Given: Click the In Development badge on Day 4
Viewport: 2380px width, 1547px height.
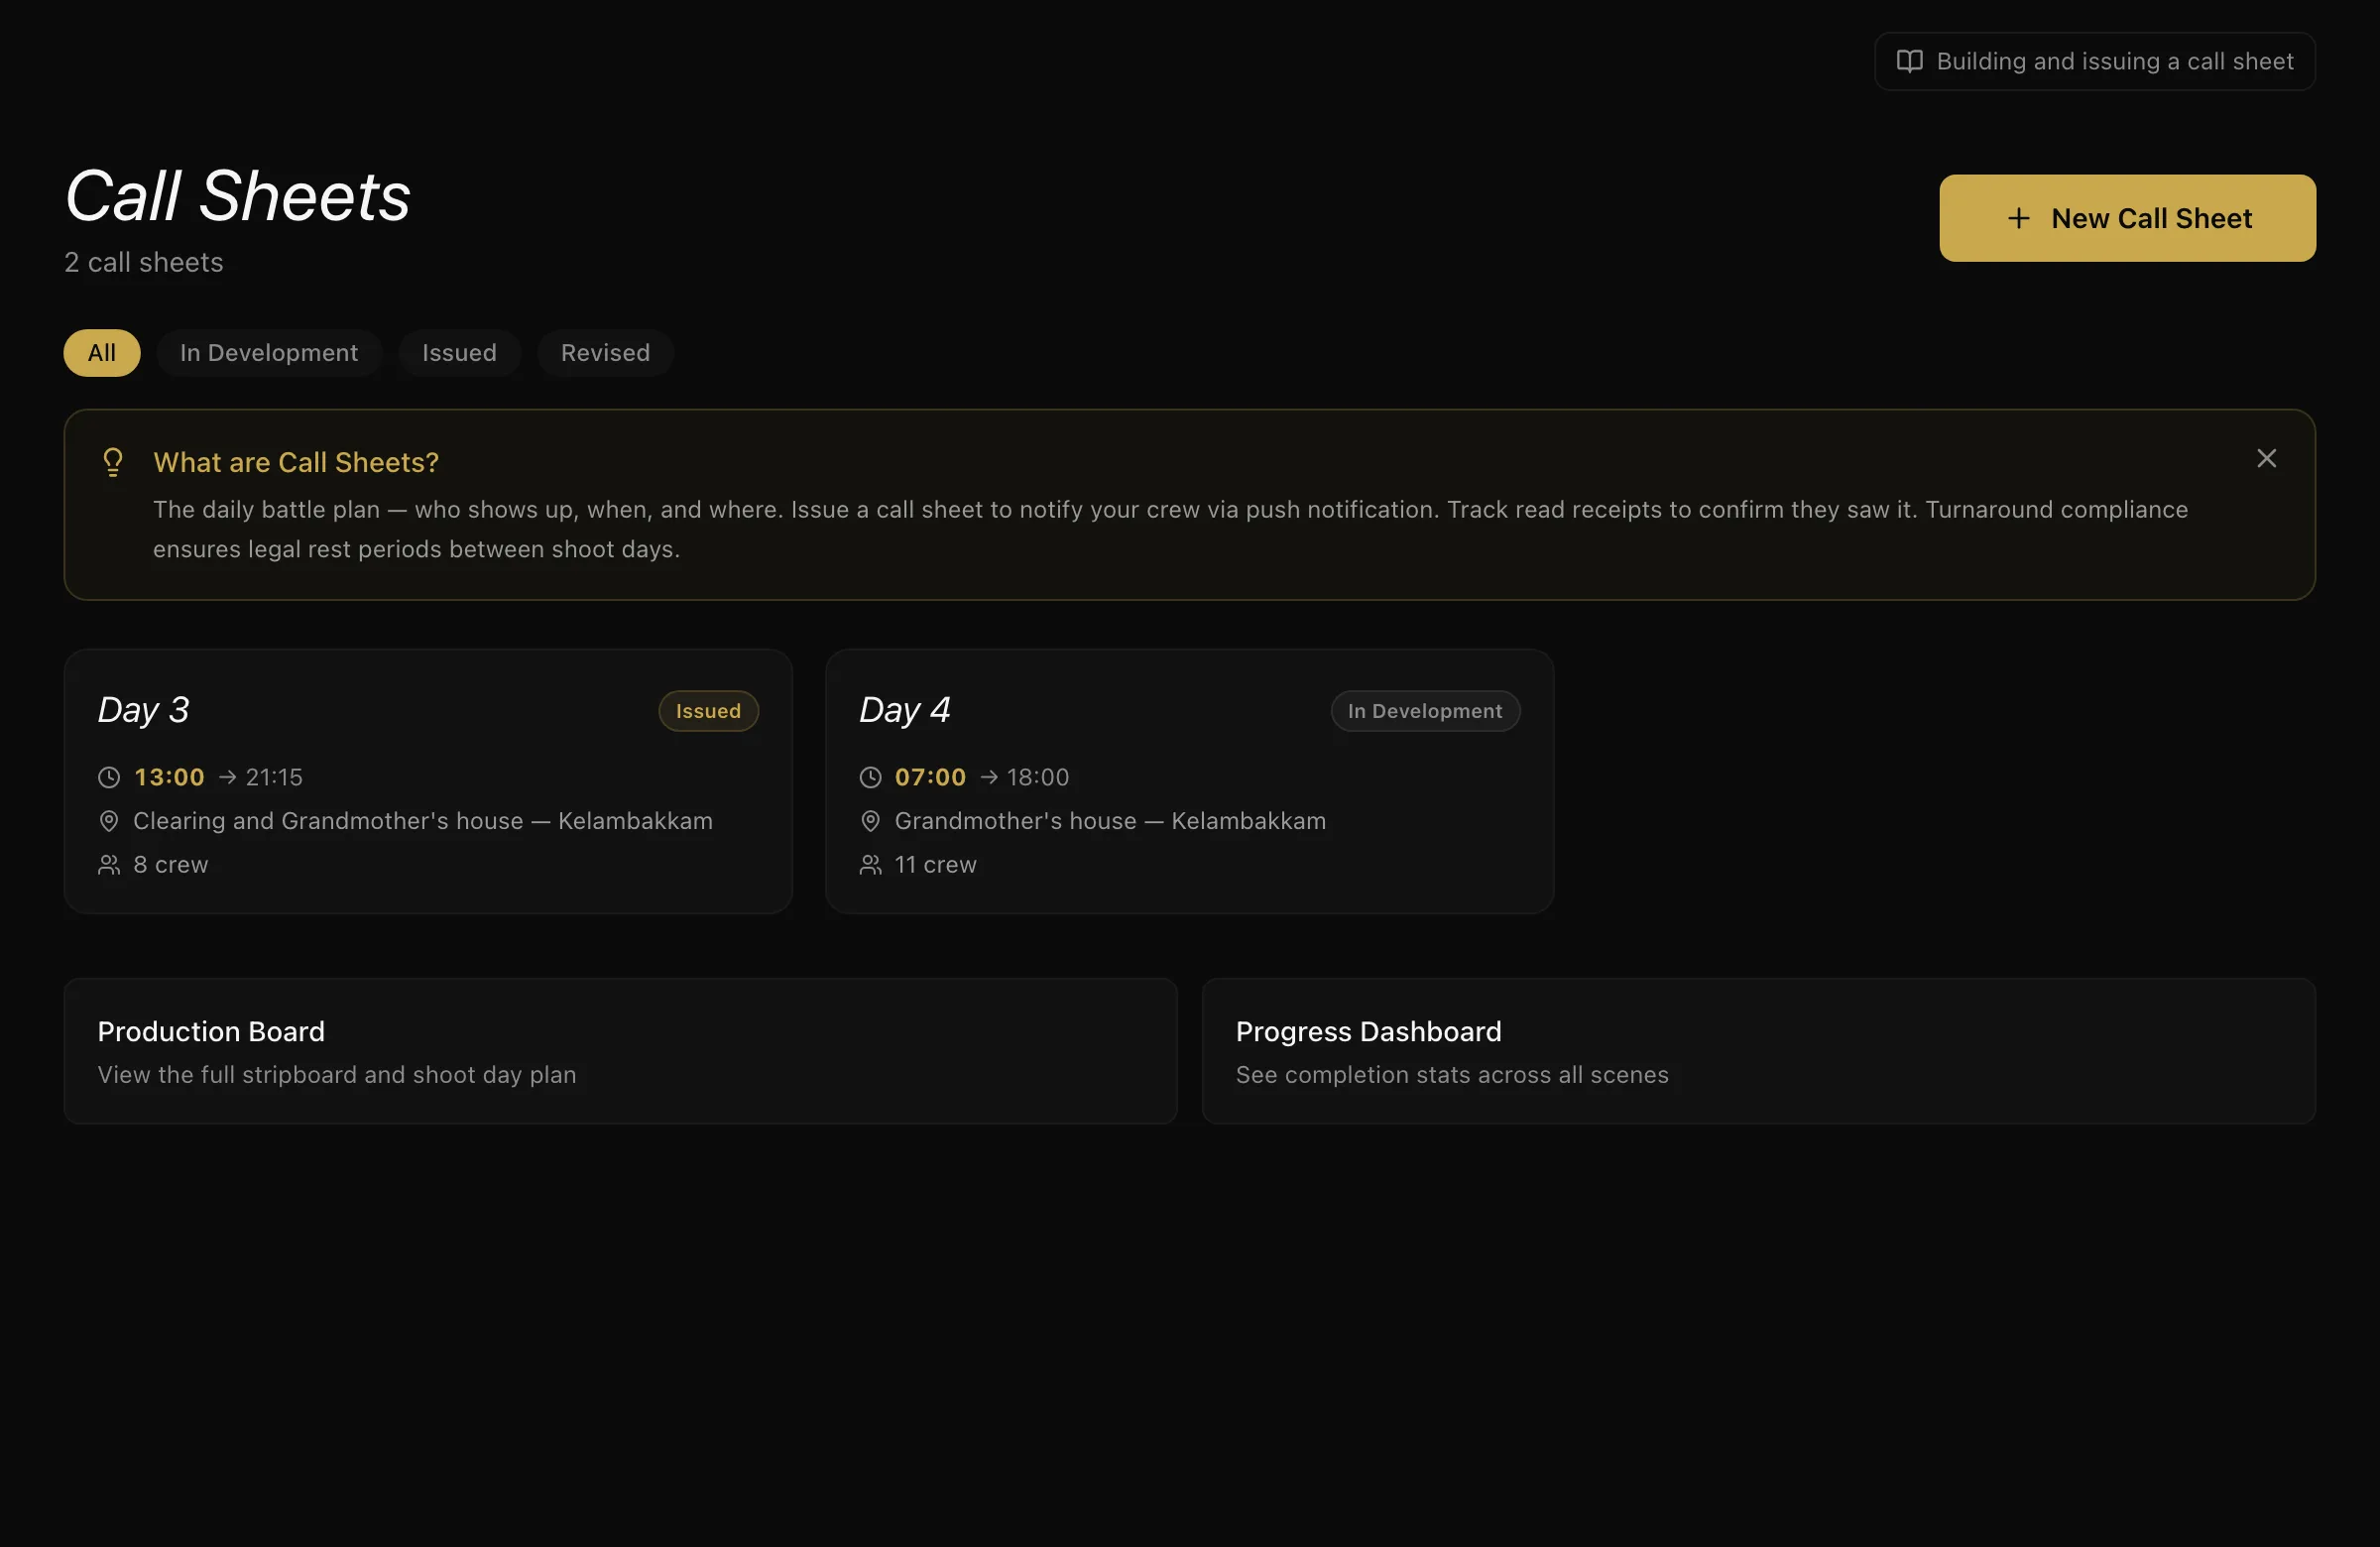Looking at the screenshot, I should [1424, 711].
